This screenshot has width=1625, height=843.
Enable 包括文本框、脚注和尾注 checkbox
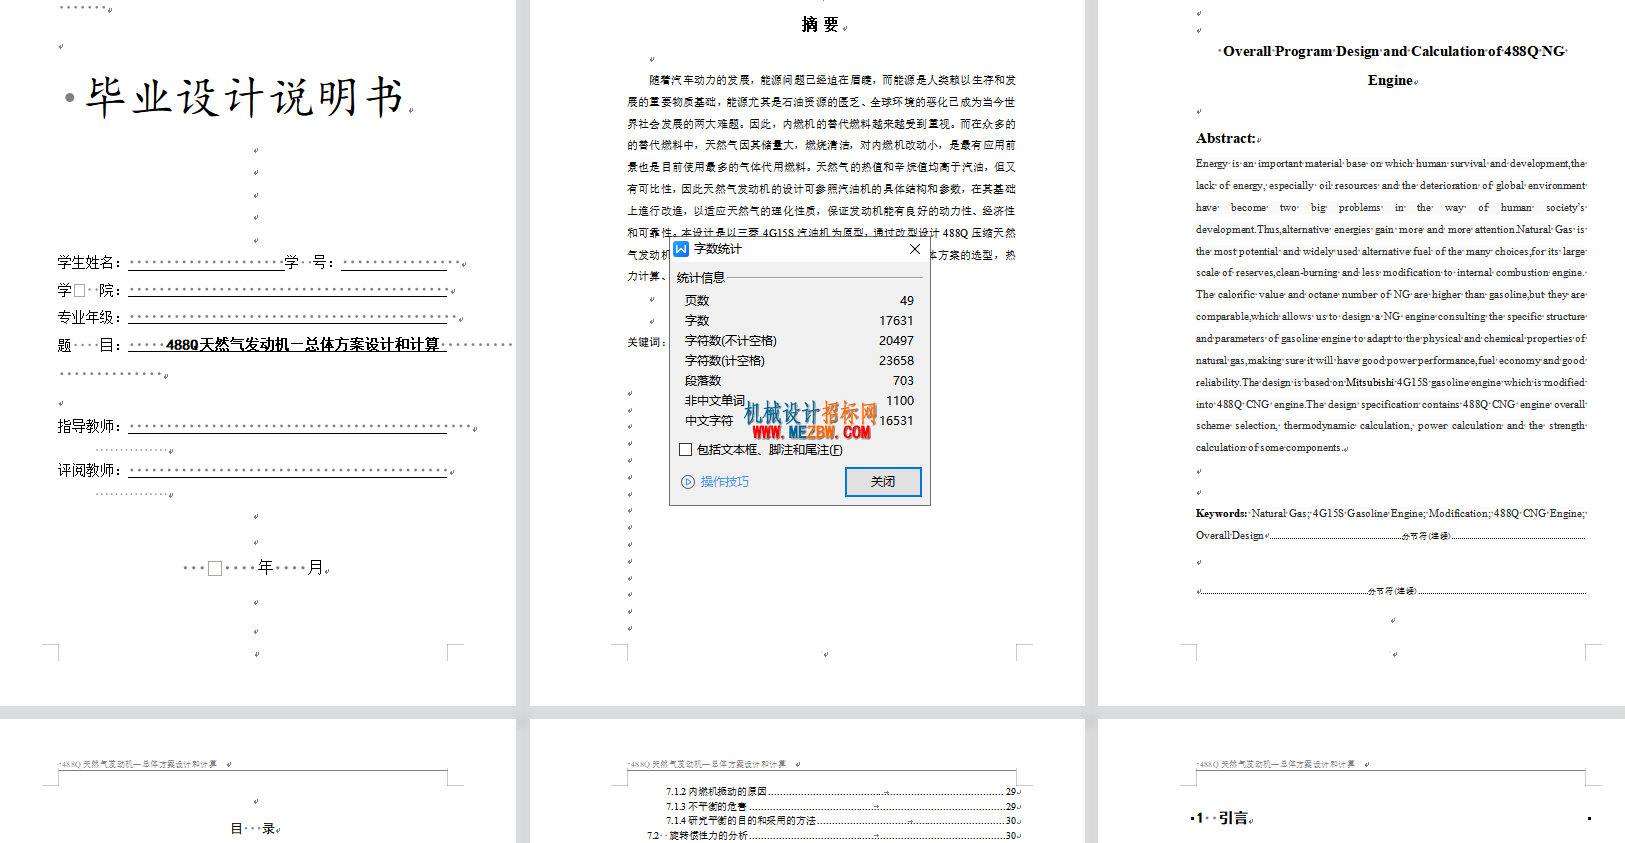click(x=685, y=450)
